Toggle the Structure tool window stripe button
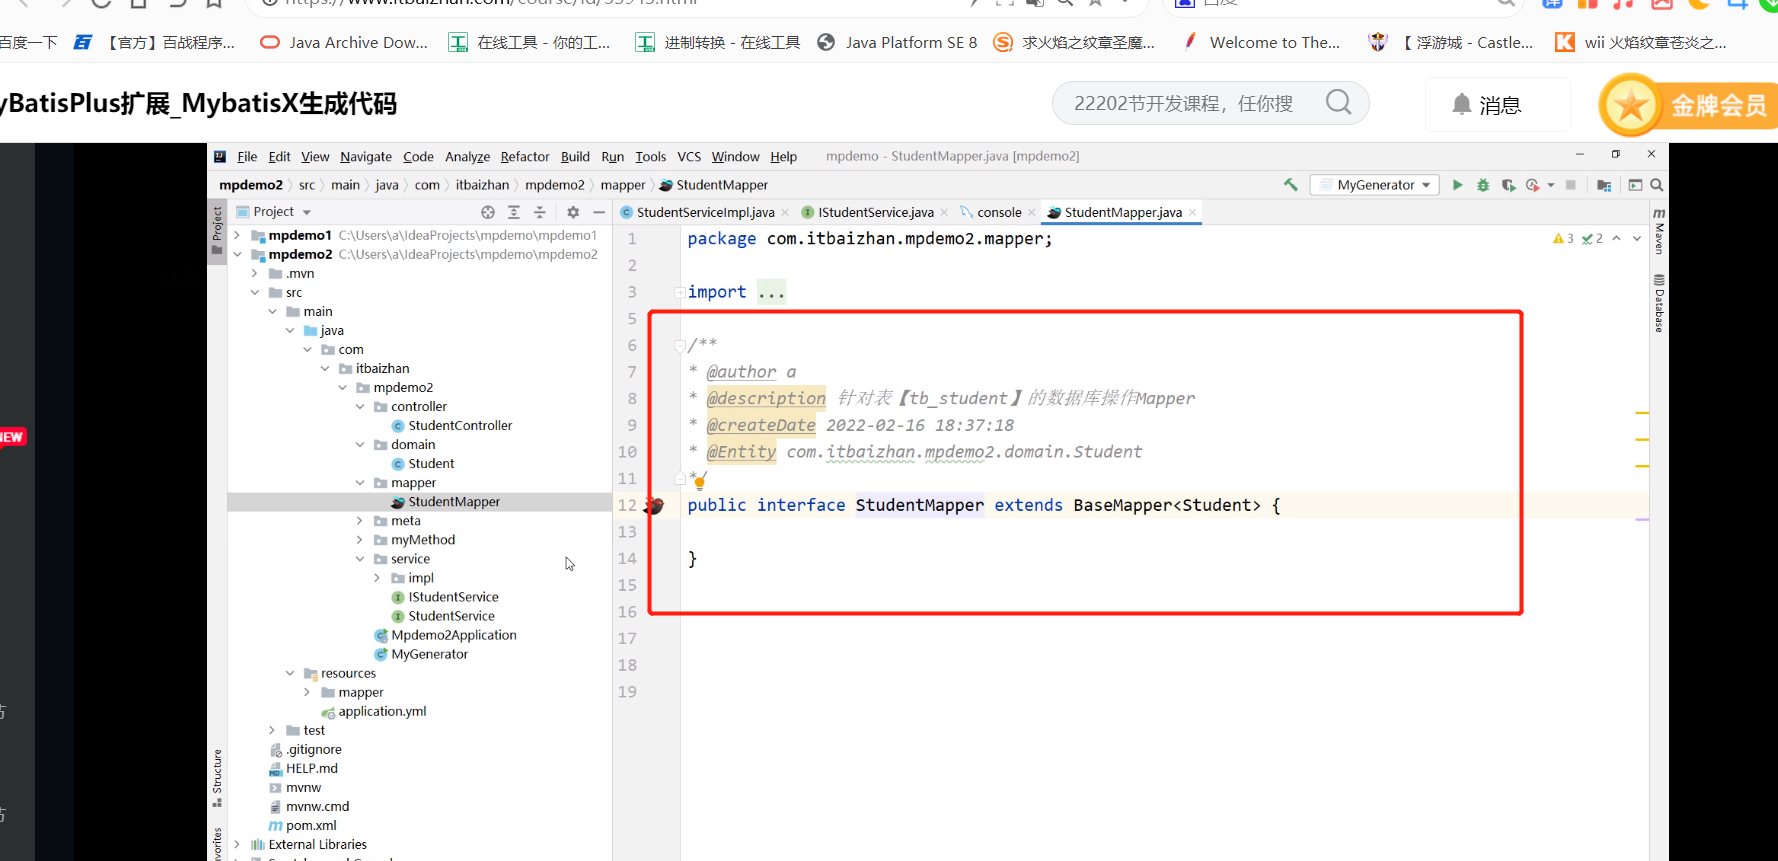Screen dimensions: 1778x861 tap(217, 778)
